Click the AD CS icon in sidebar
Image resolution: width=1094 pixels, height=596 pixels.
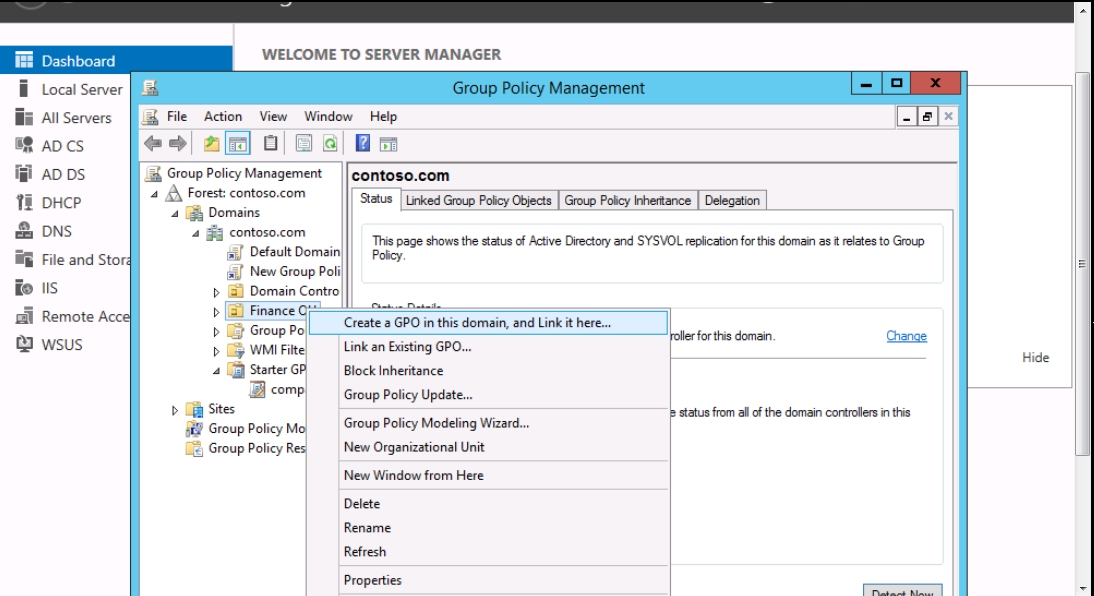tap(24, 145)
